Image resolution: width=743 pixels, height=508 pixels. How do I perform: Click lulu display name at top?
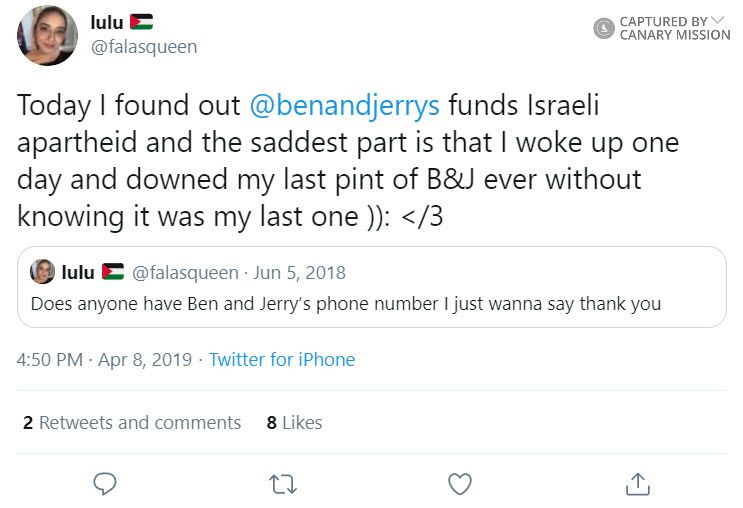[x=107, y=22]
